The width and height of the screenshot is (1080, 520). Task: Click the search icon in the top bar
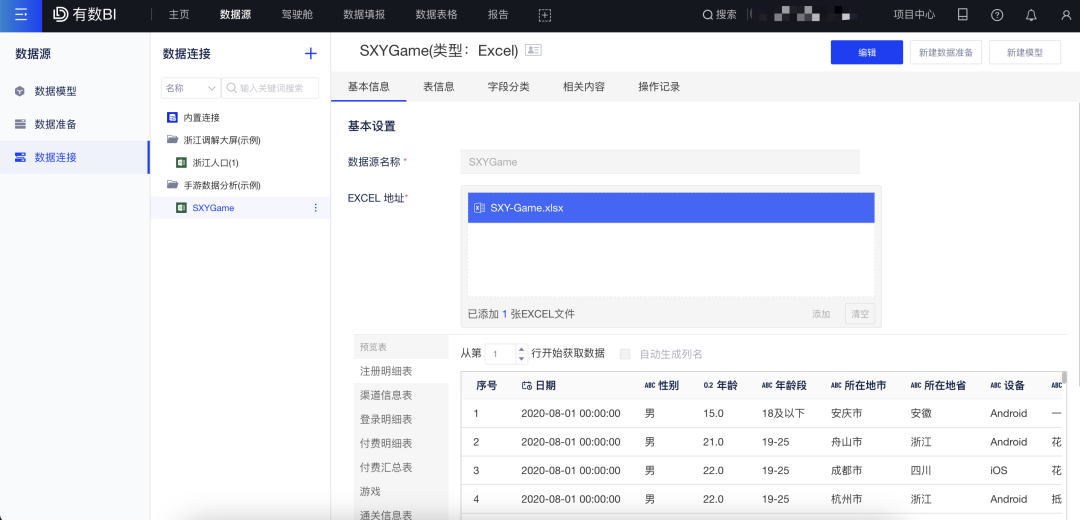[x=708, y=15]
